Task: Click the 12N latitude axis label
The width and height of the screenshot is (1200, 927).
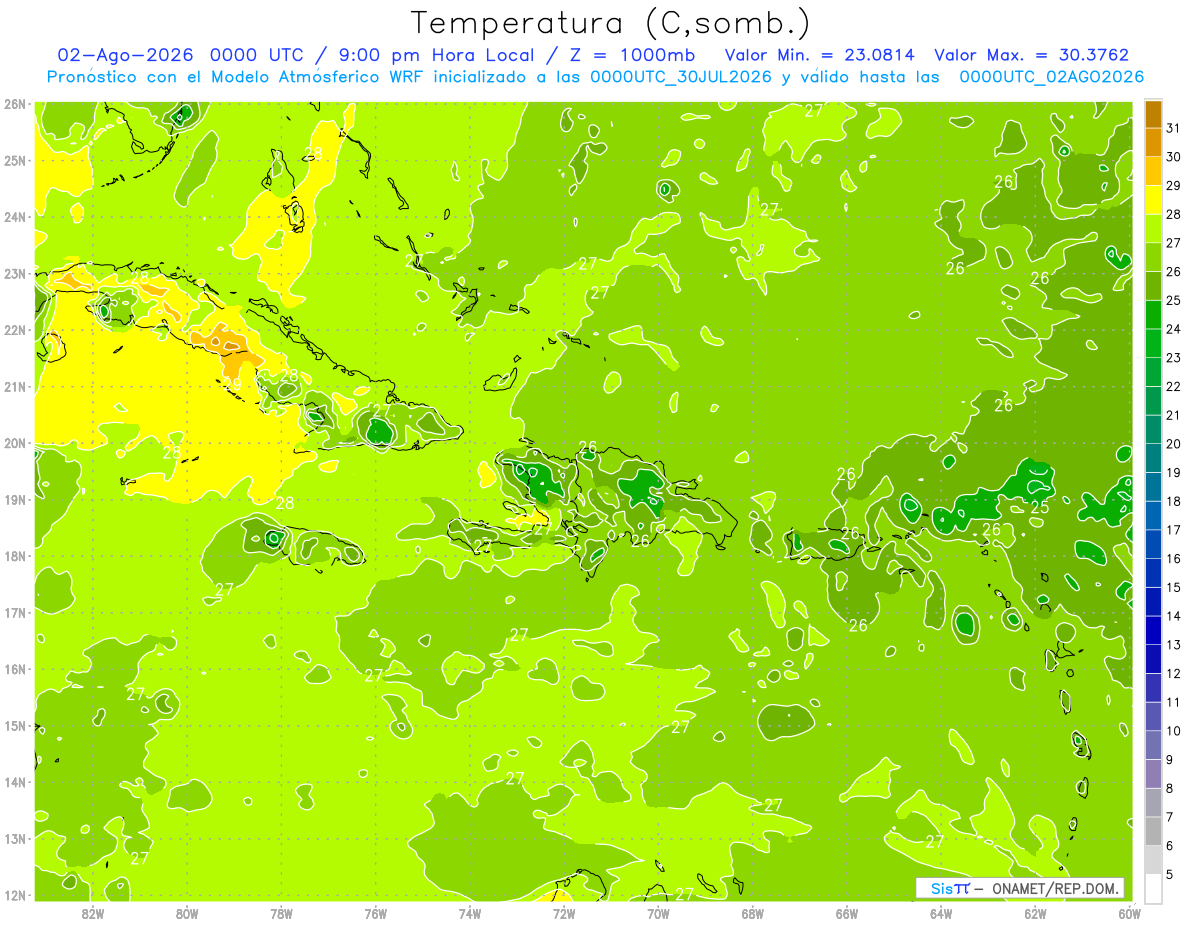Action: [14, 895]
